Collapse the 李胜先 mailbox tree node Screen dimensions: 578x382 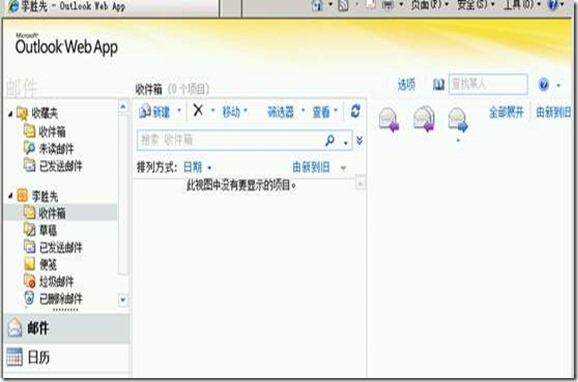(x=10, y=196)
